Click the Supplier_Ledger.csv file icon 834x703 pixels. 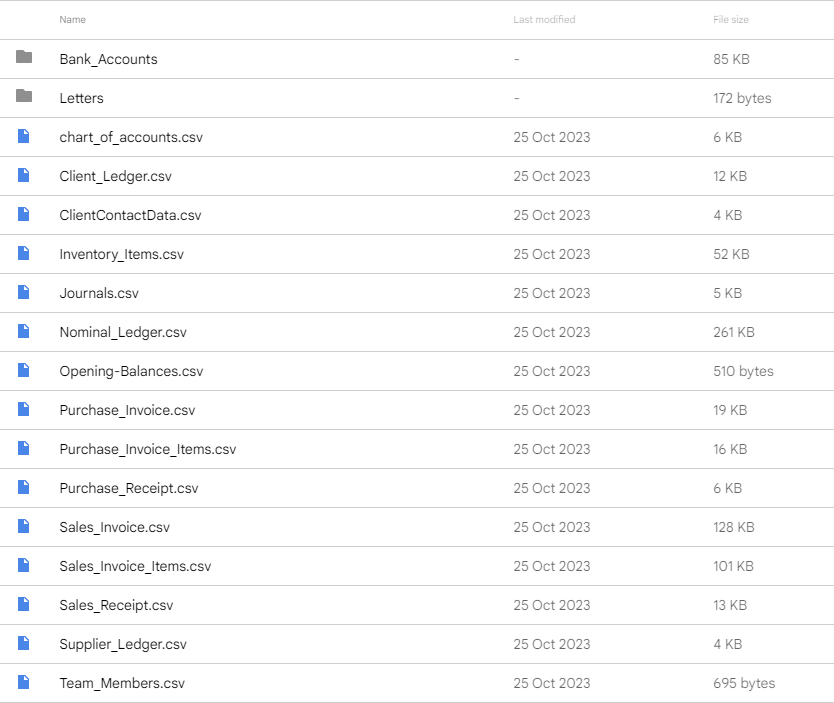tap(23, 643)
